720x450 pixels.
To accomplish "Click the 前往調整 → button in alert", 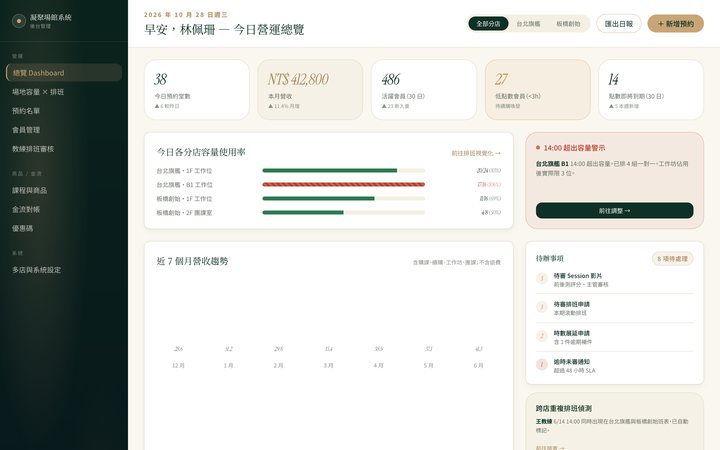I will [x=614, y=211].
